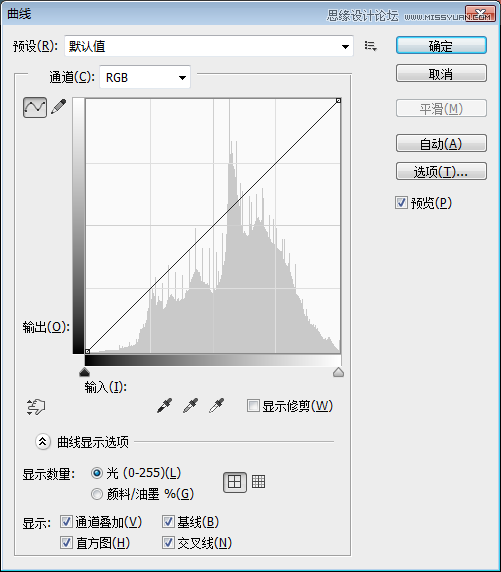
Task: Switch to detailed fine grid view
Action: coord(258,482)
